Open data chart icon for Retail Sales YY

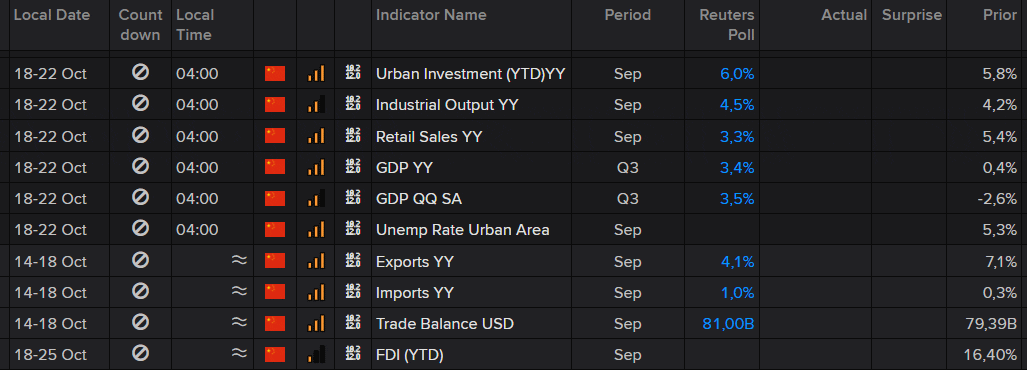353,136
